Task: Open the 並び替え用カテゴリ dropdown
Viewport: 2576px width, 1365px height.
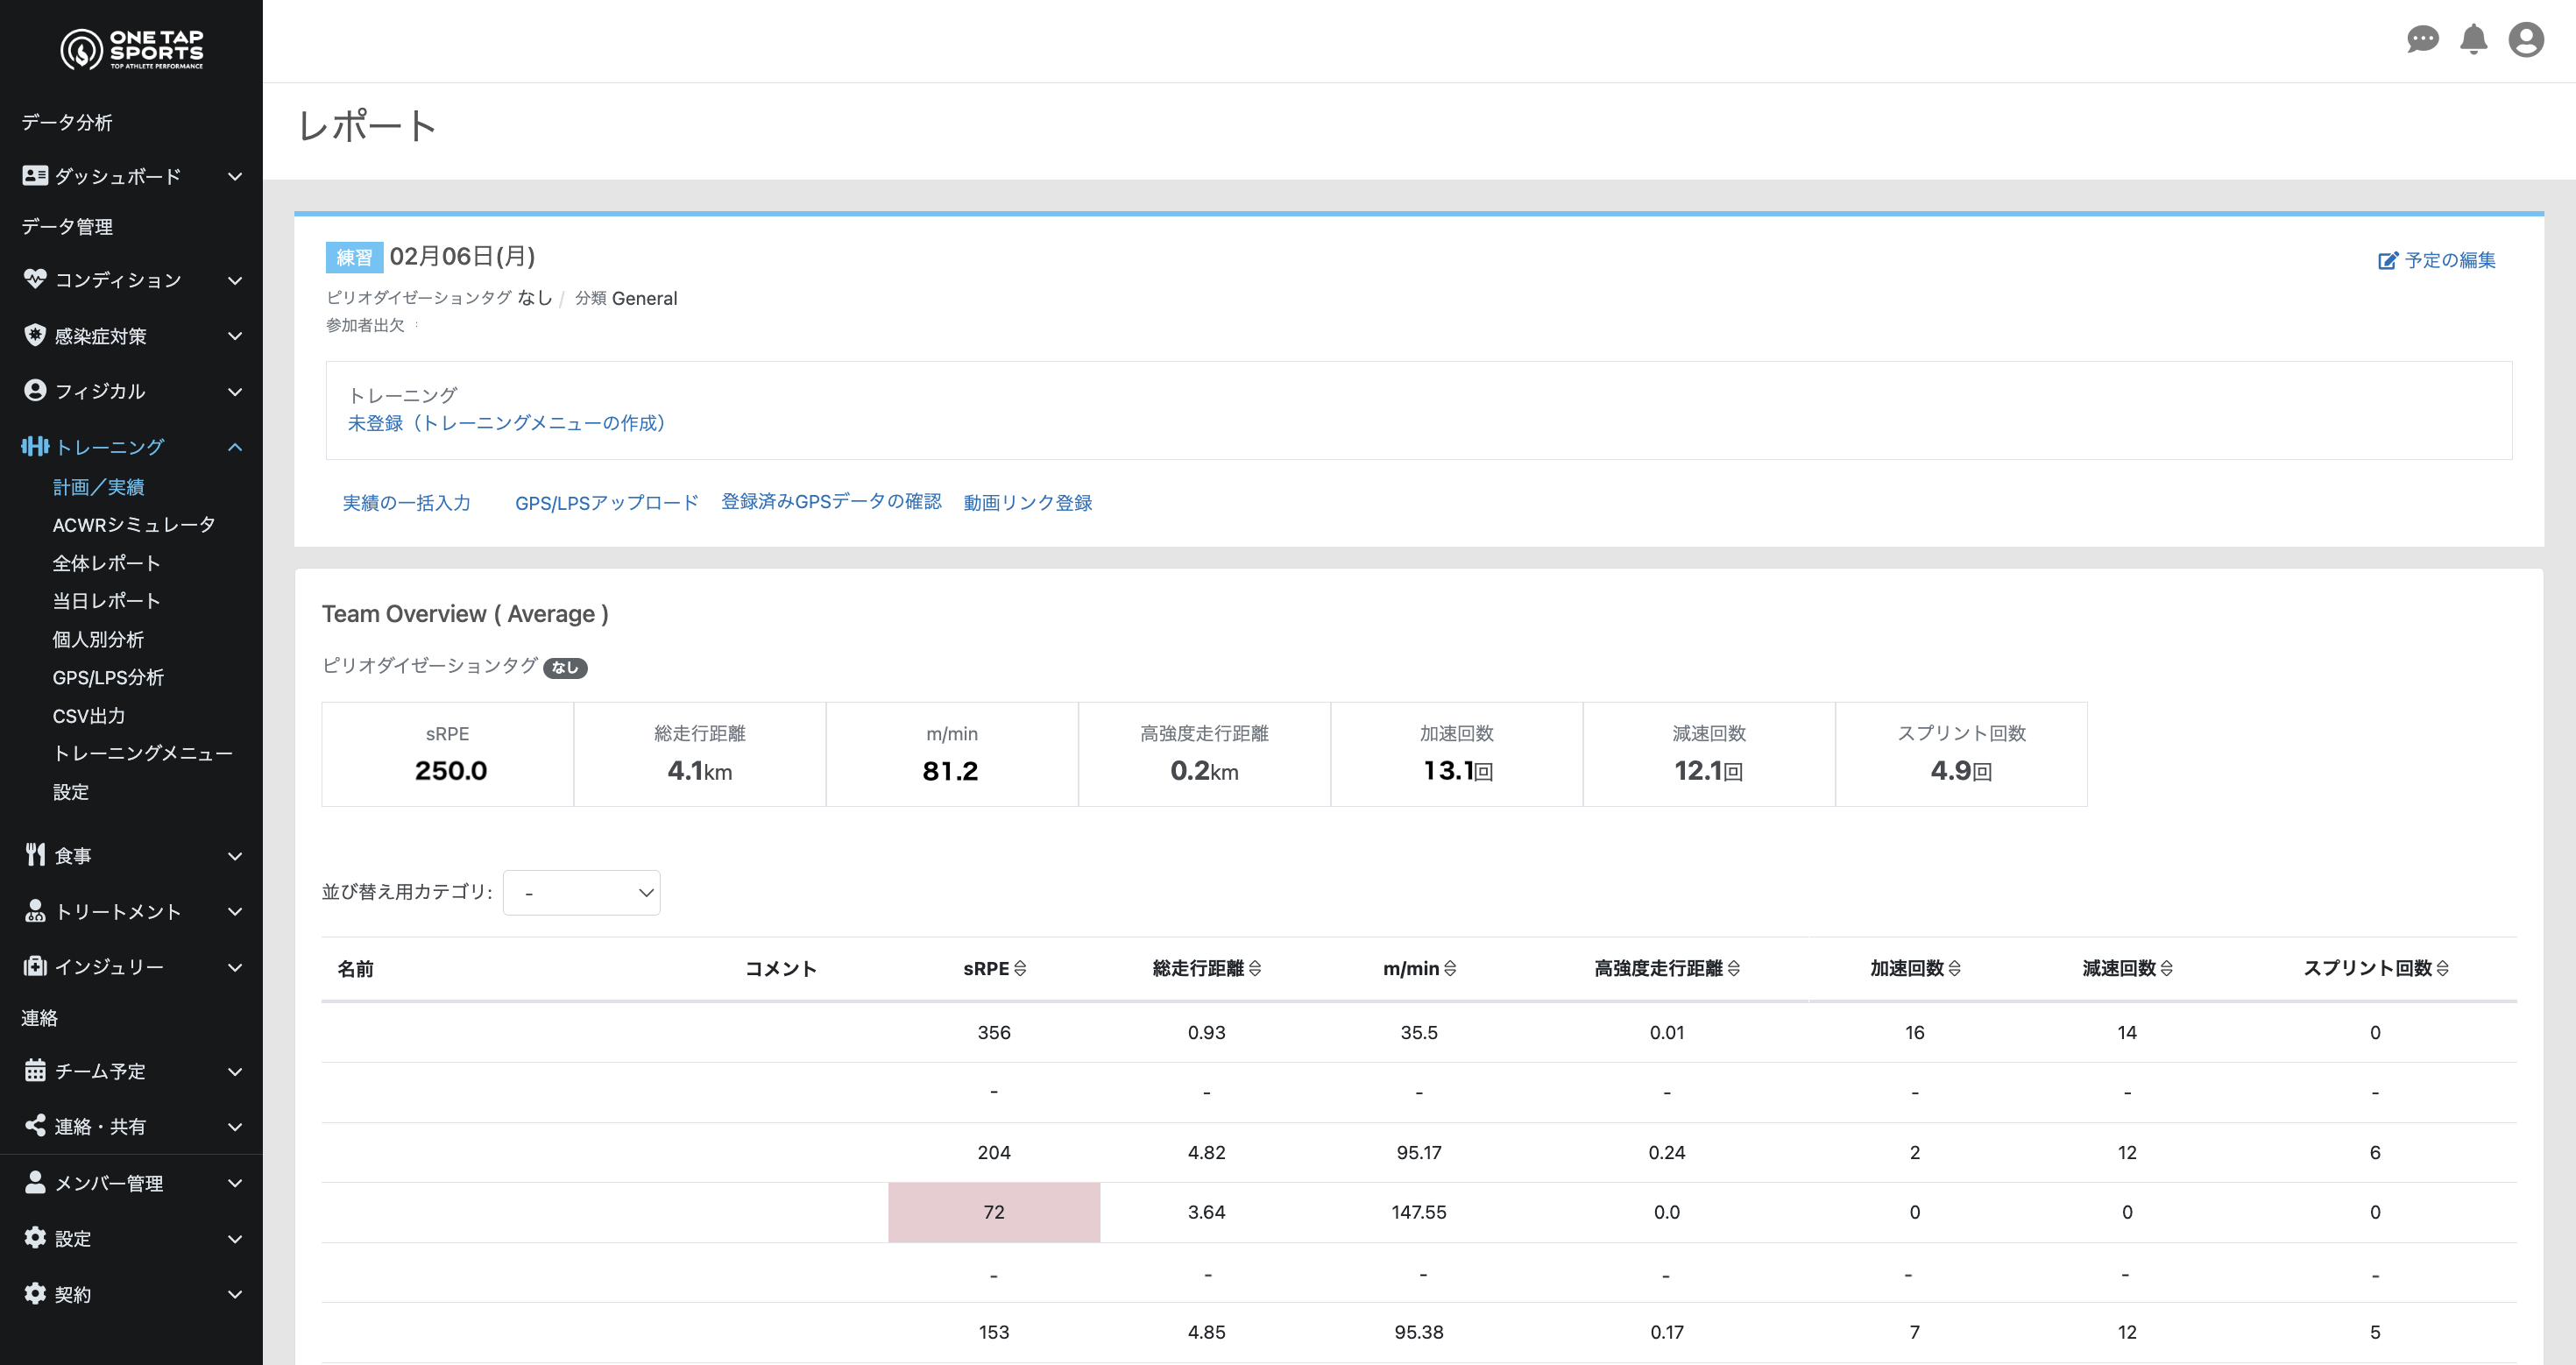Action: coord(581,893)
